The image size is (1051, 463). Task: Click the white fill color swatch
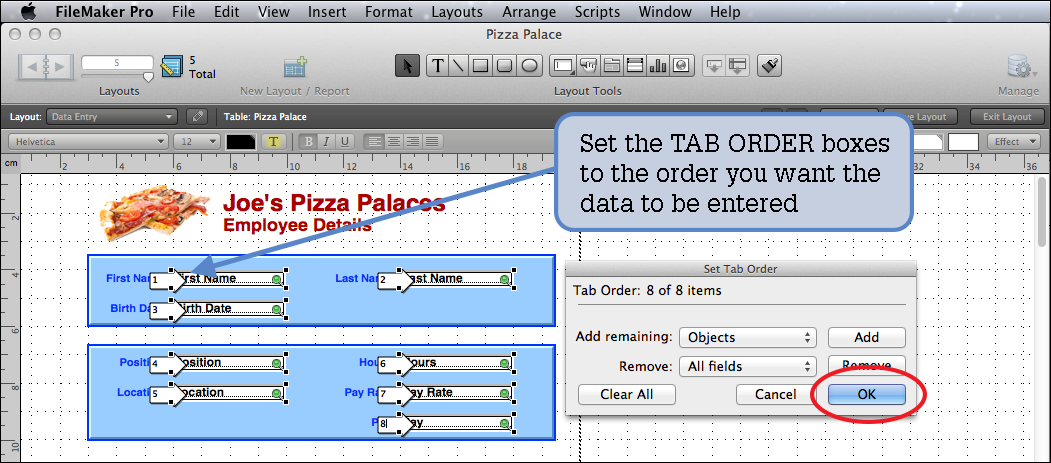(x=963, y=141)
